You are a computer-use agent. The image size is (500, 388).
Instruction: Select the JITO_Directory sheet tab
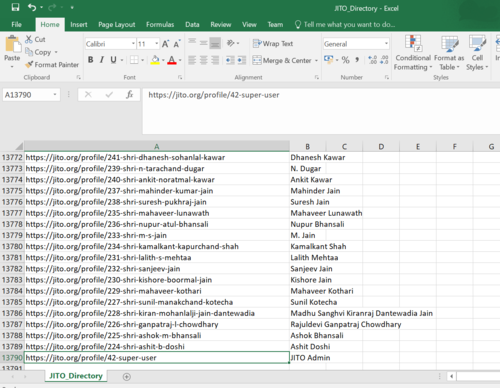[76, 376]
